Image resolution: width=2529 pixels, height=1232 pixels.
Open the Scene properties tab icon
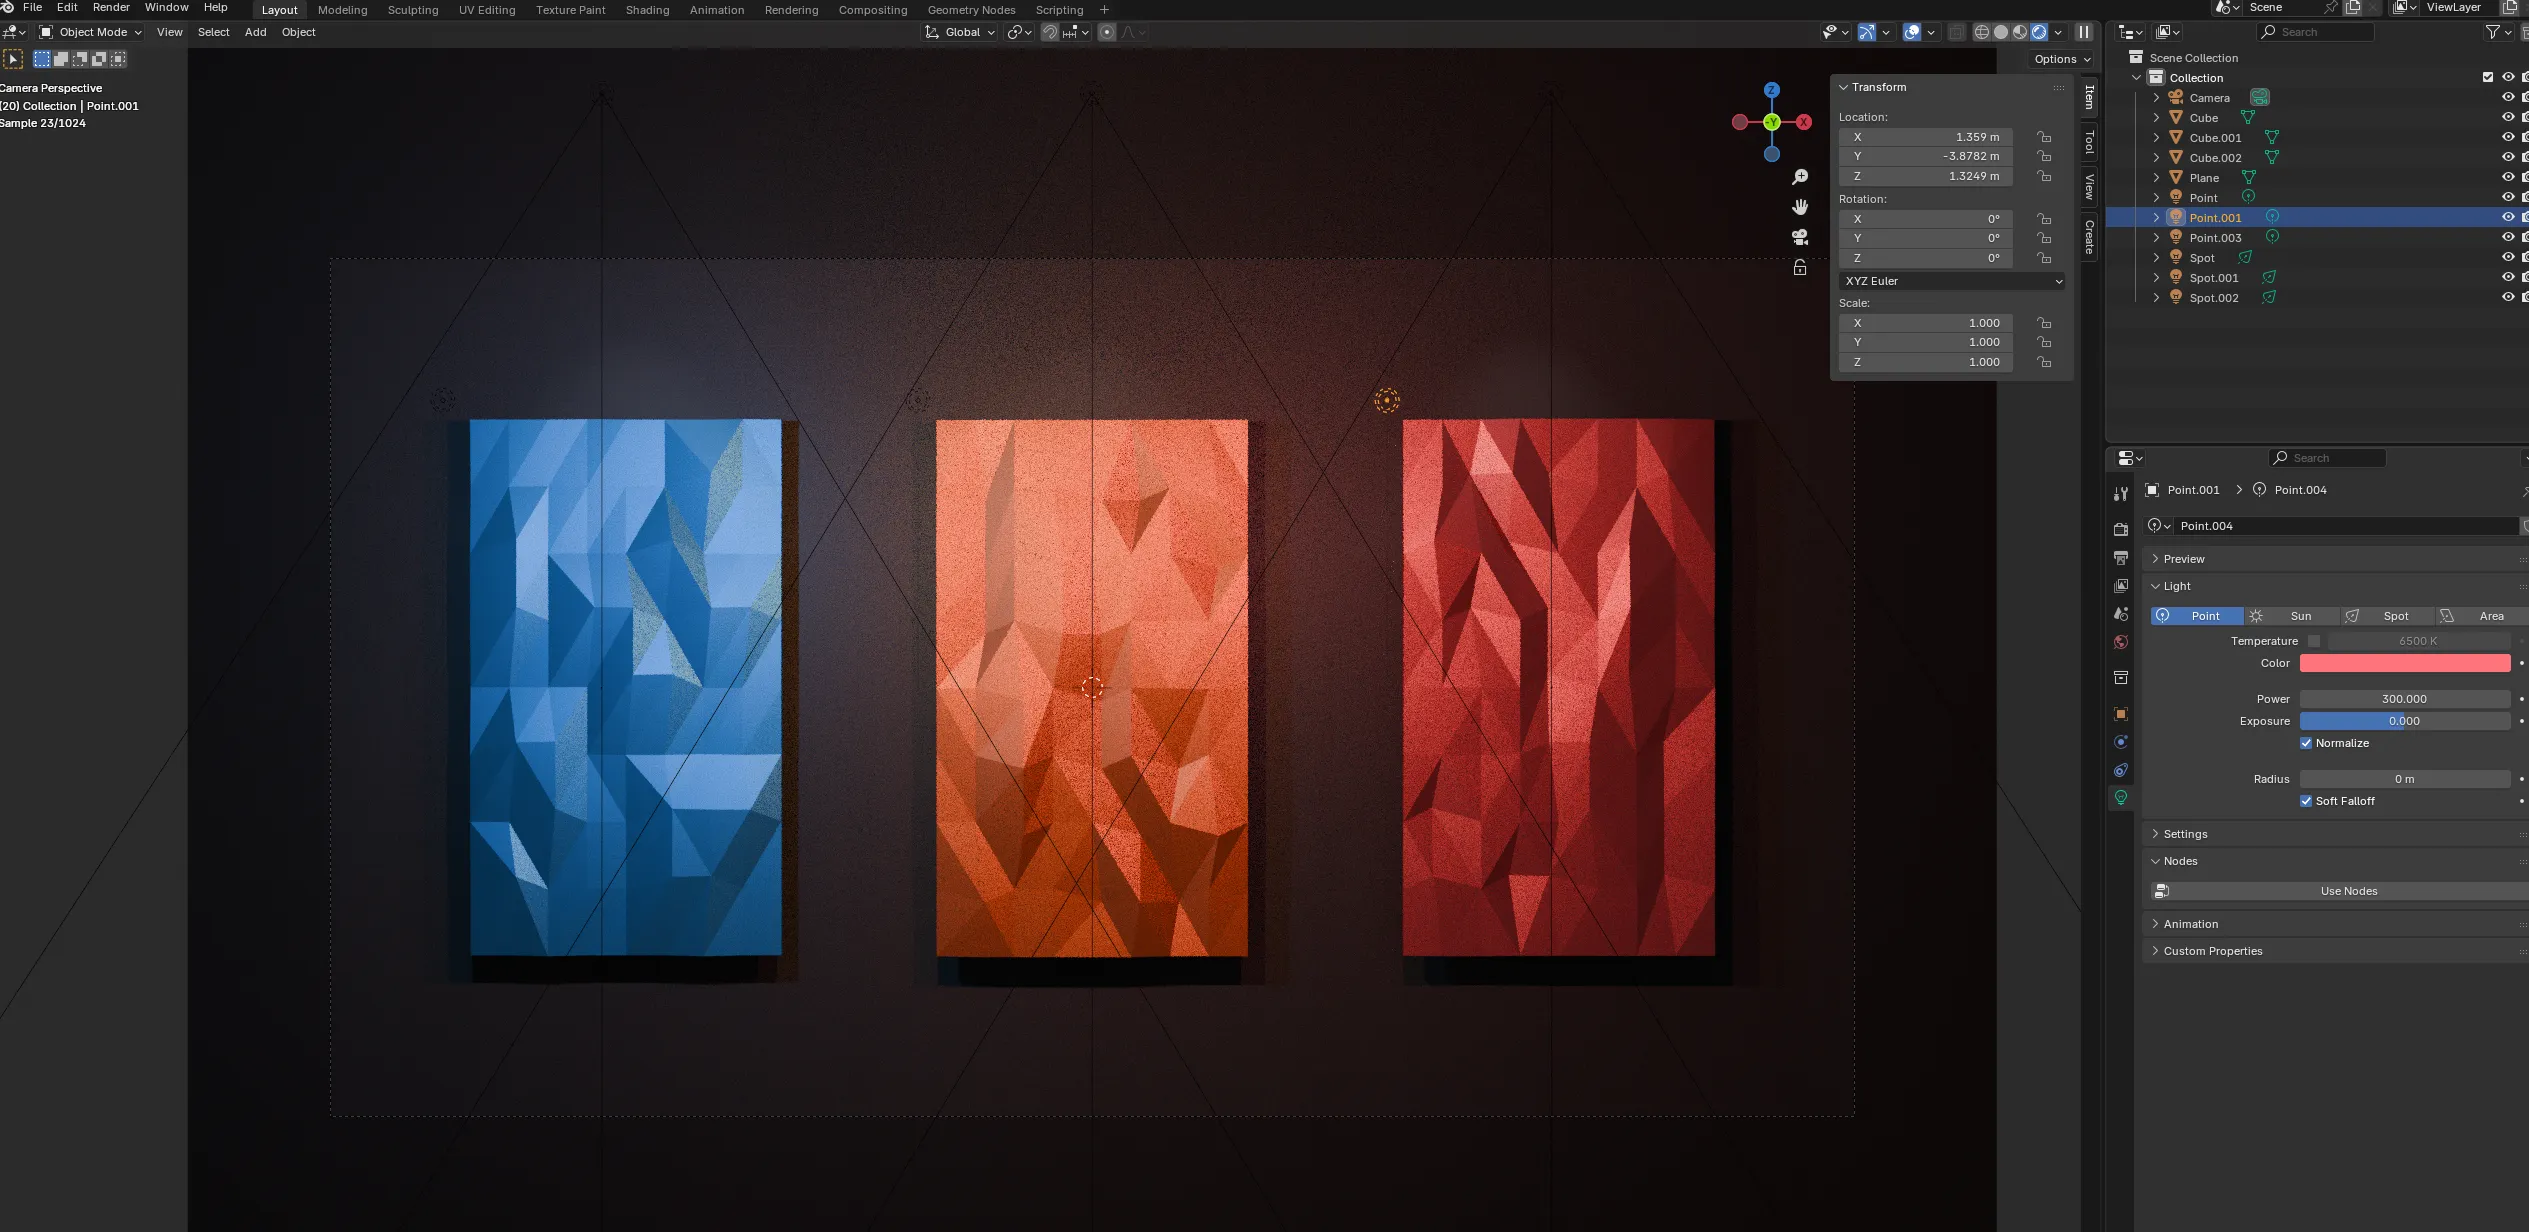[x=2120, y=614]
